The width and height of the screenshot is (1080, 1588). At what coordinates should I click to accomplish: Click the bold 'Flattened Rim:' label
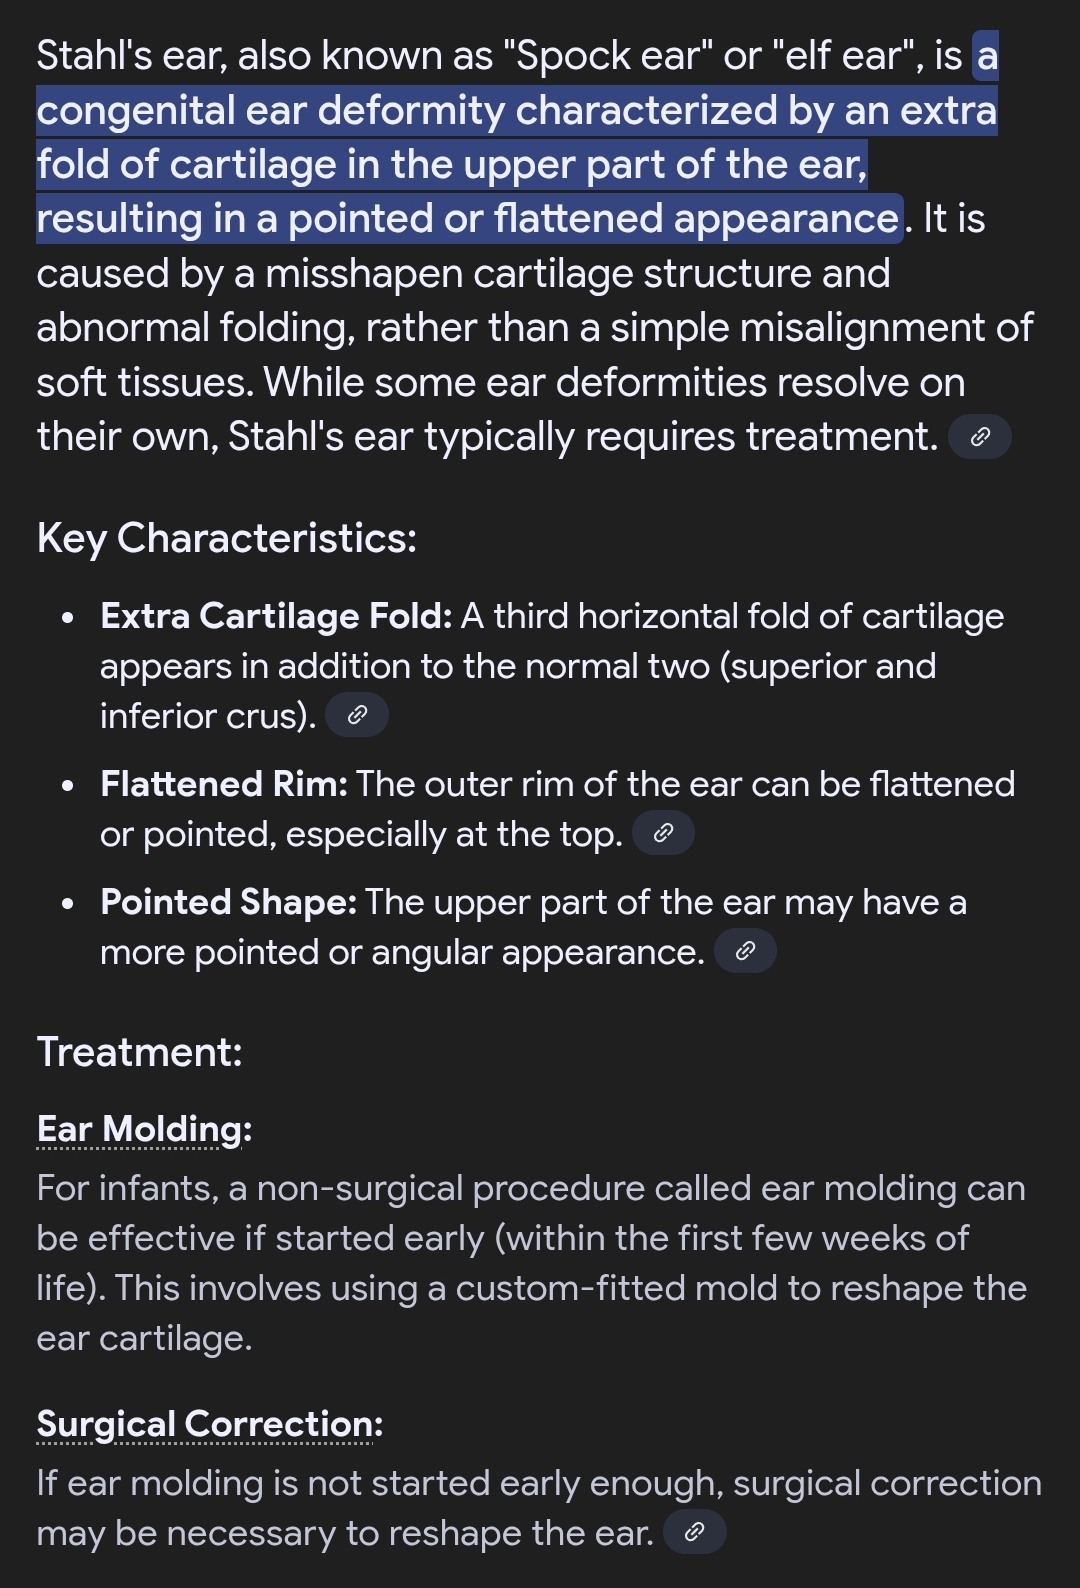point(224,784)
